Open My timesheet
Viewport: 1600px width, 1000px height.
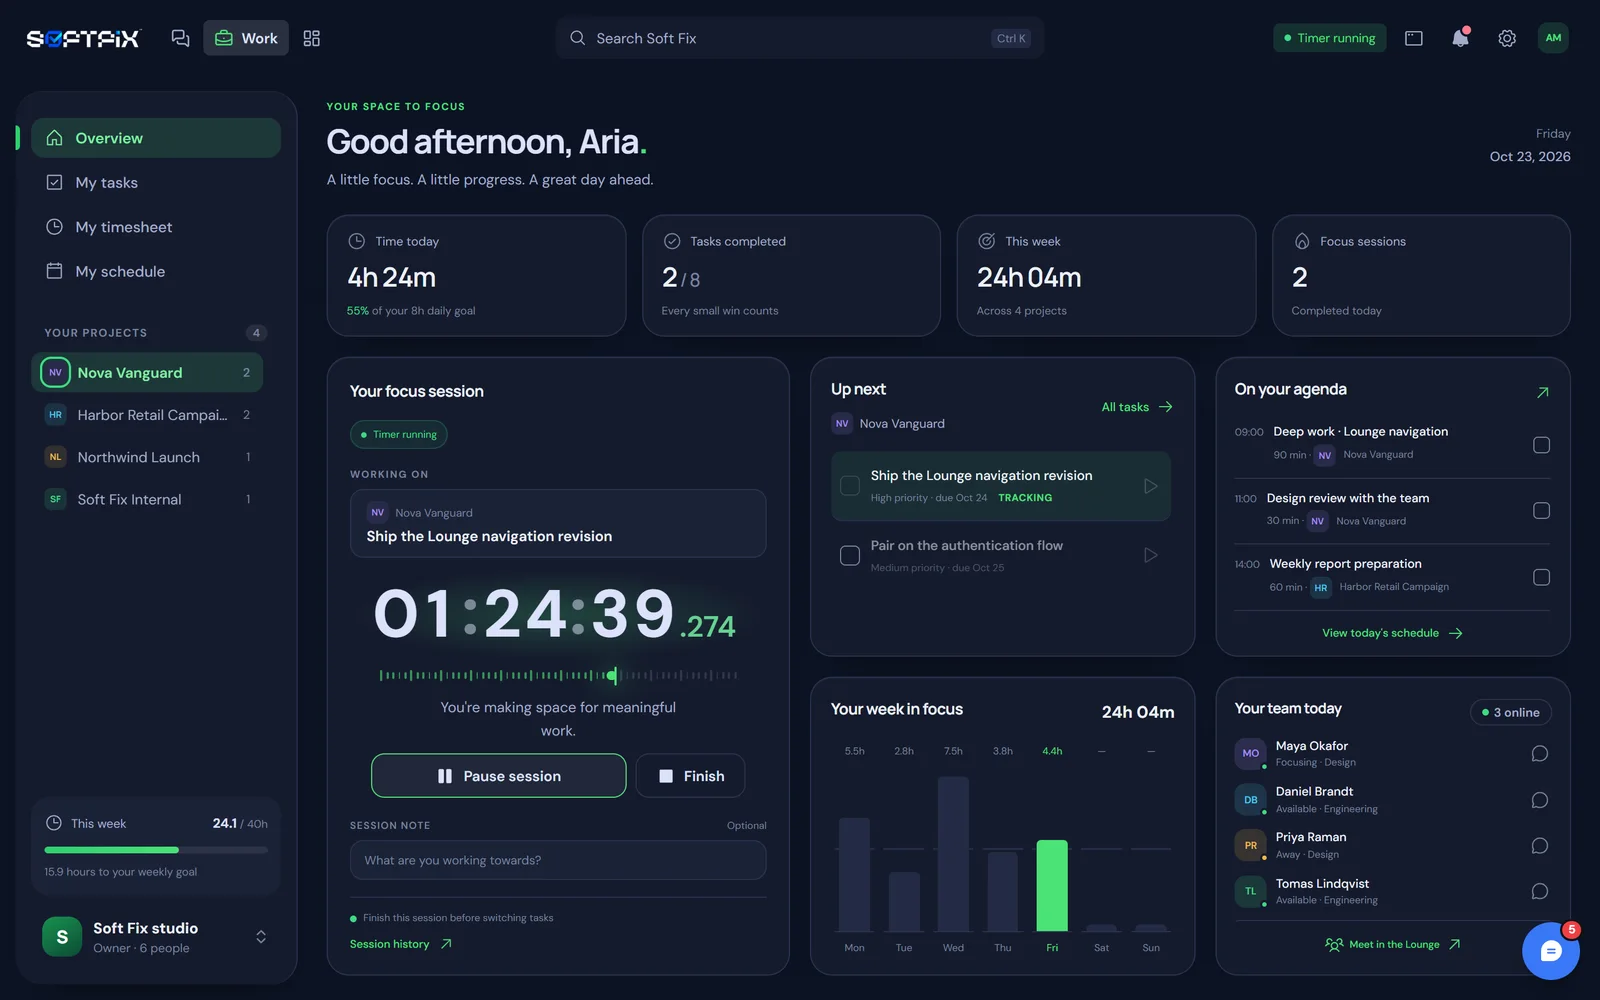(156, 227)
